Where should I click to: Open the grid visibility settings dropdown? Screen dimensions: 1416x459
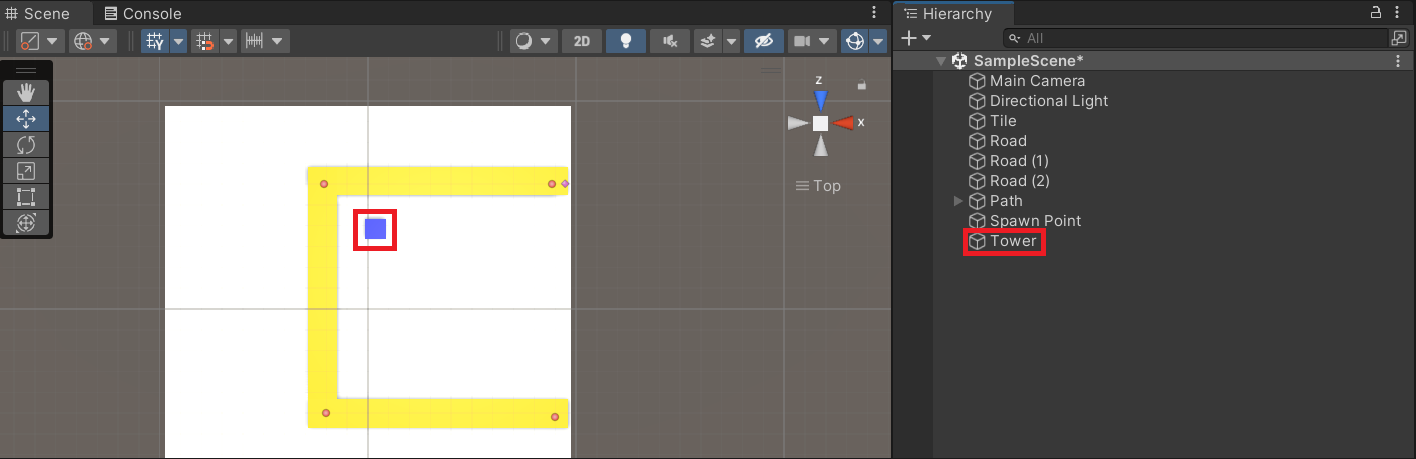coord(178,41)
